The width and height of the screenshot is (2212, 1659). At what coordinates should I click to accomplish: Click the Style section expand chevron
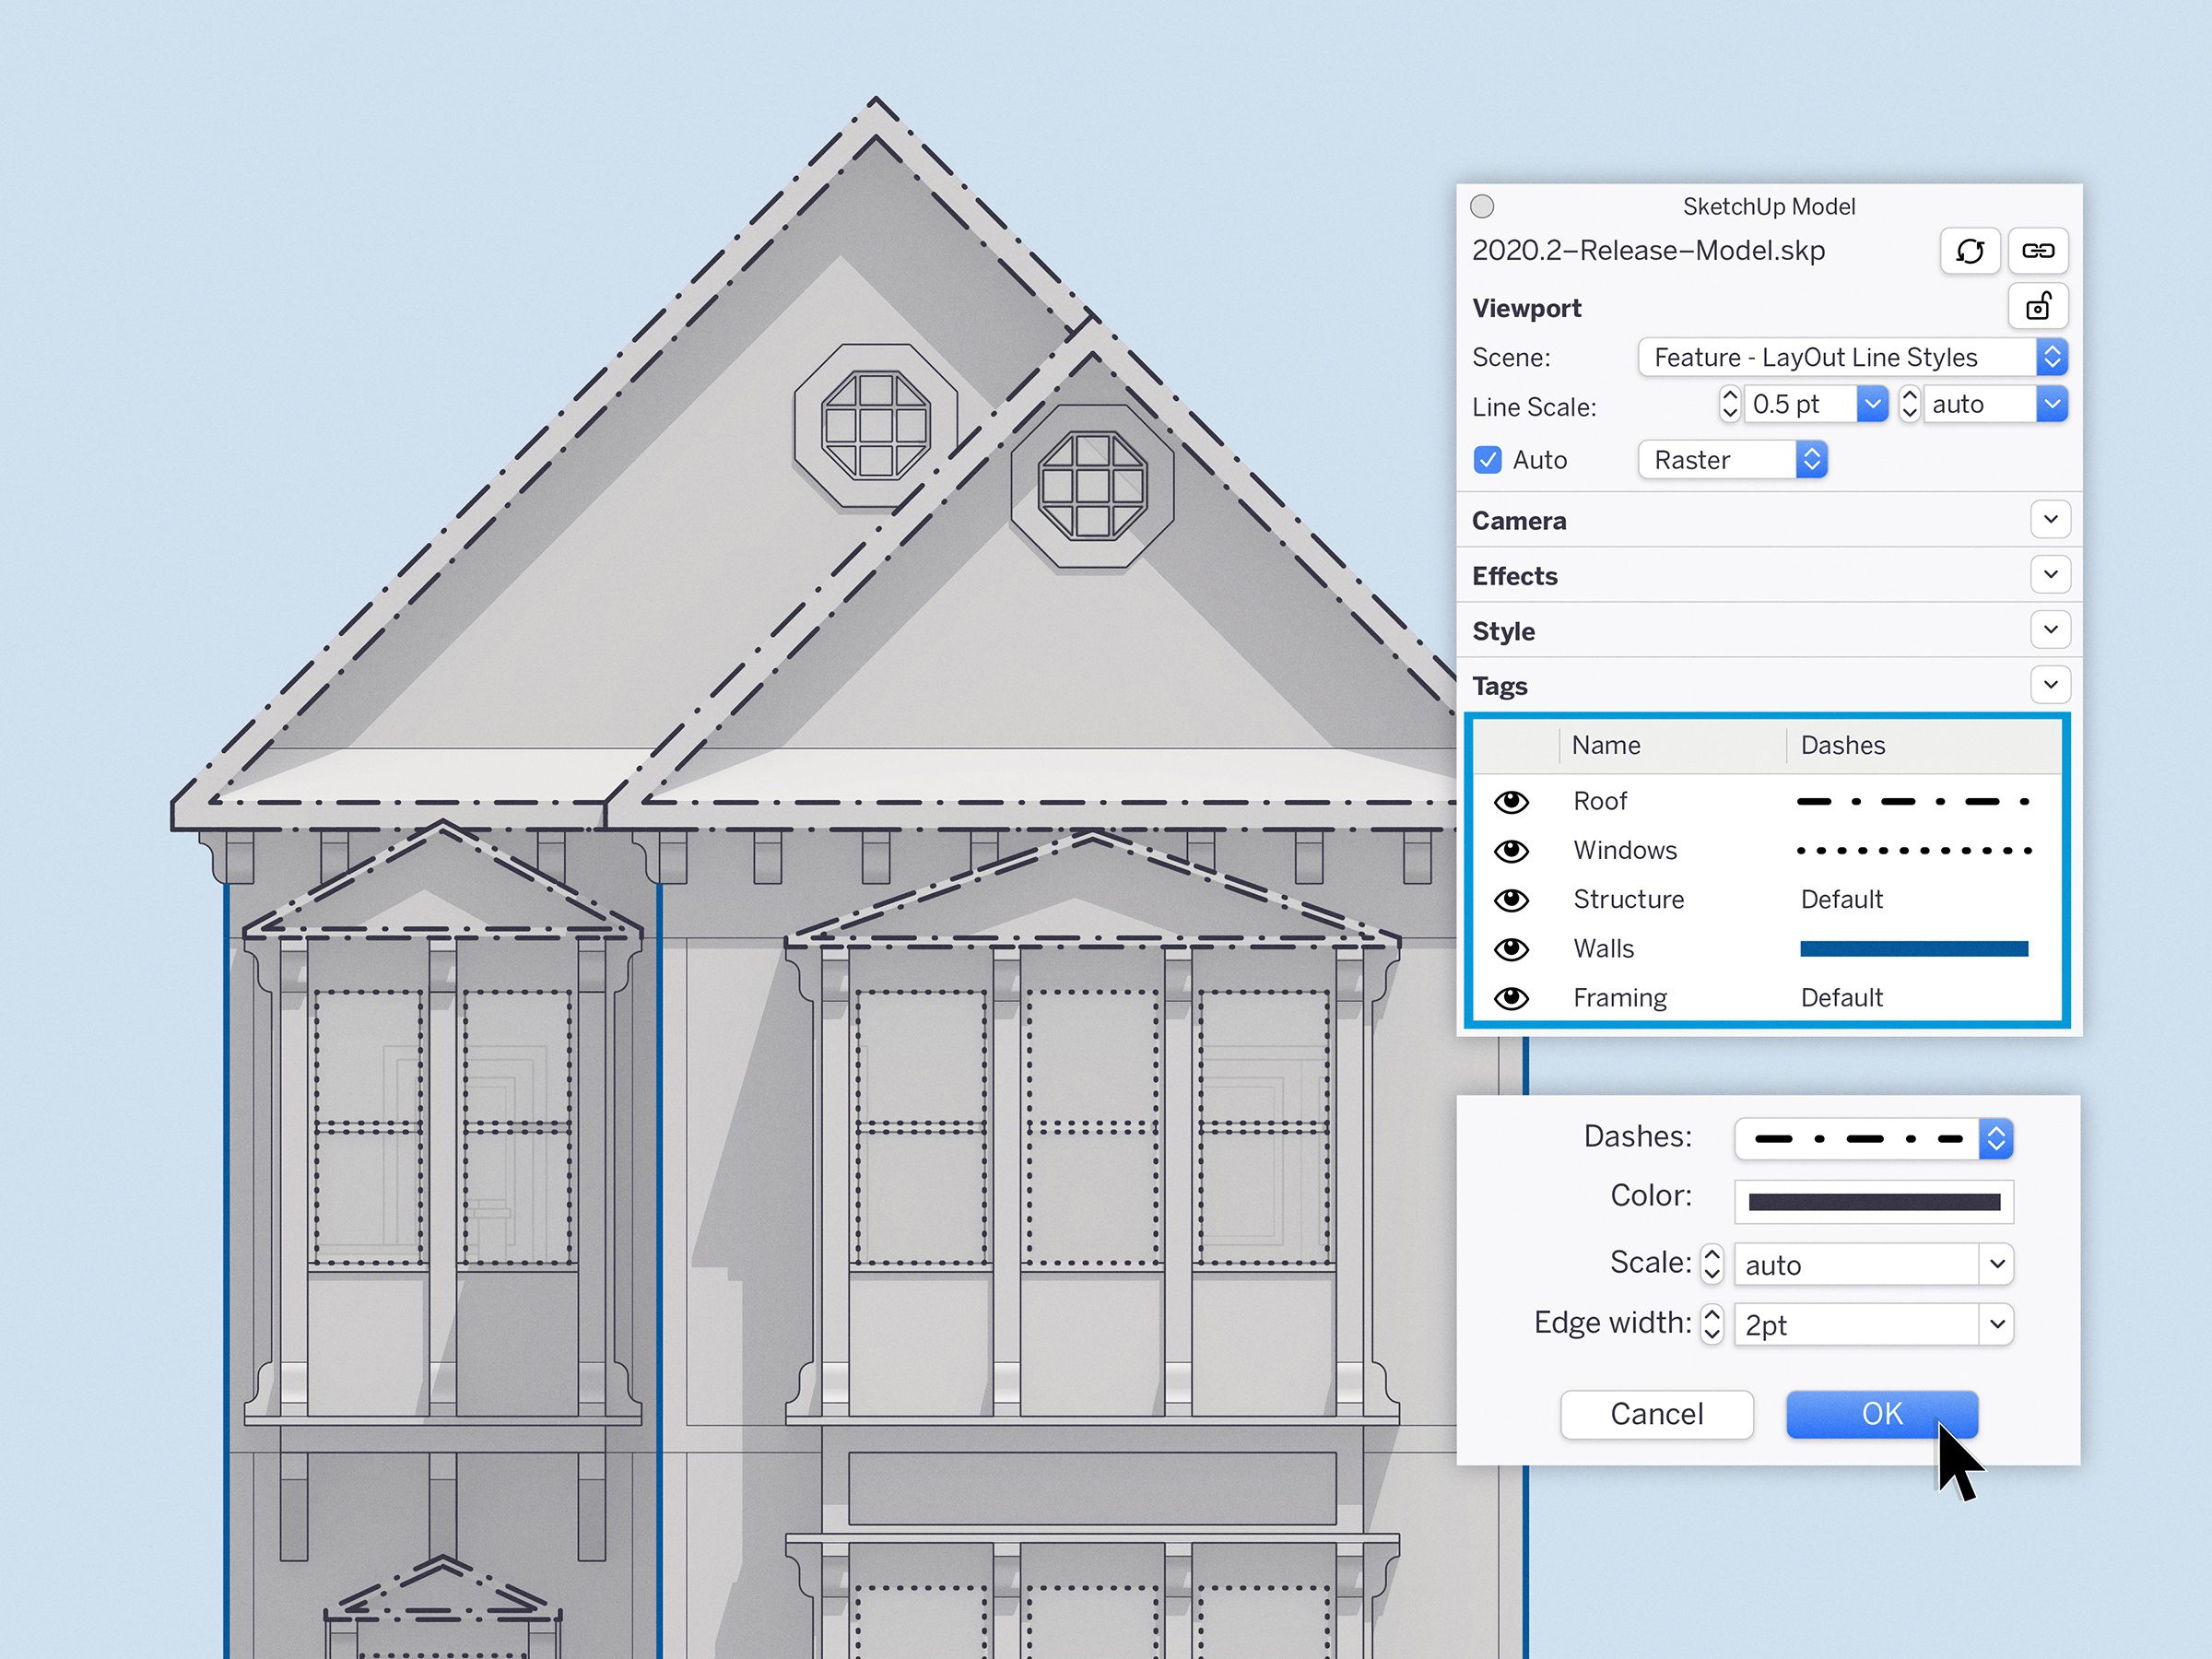(x=2046, y=630)
